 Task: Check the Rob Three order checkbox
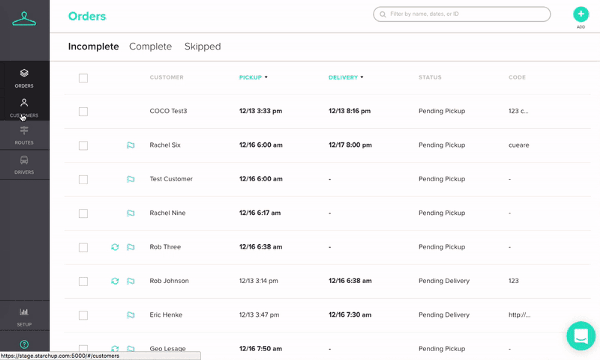tap(83, 248)
